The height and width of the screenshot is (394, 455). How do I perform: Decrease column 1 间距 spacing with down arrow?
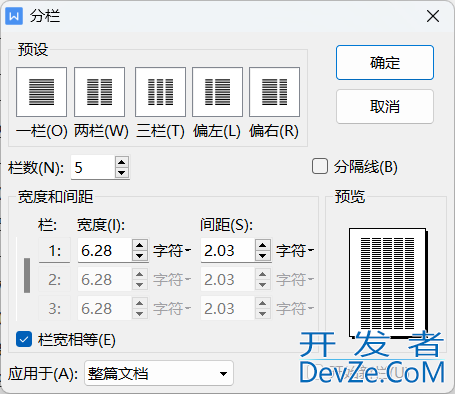click(263, 255)
